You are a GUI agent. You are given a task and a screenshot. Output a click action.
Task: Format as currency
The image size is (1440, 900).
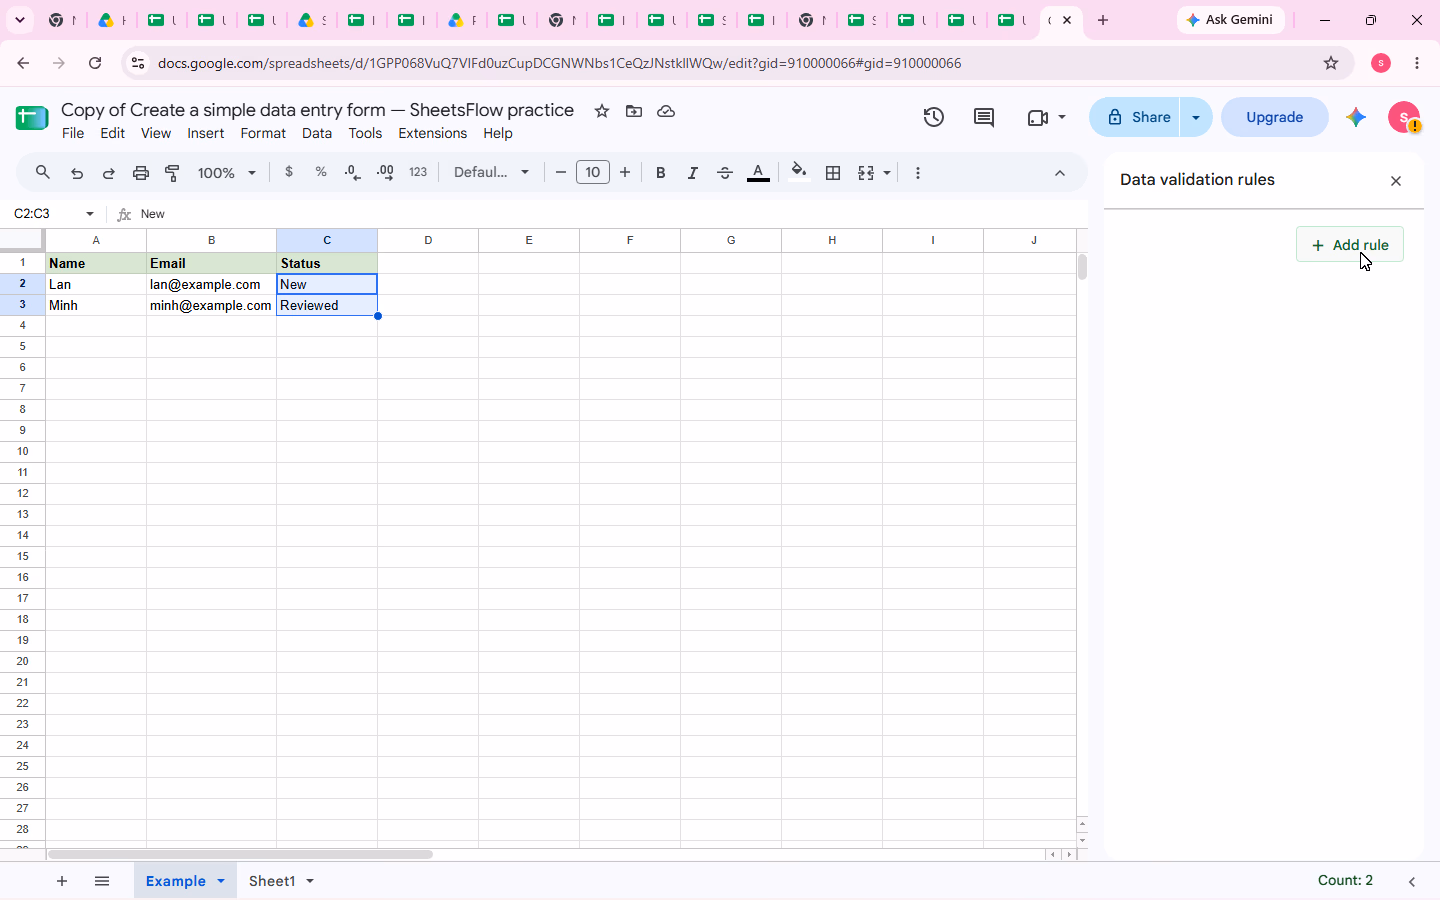[x=289, y=172]
